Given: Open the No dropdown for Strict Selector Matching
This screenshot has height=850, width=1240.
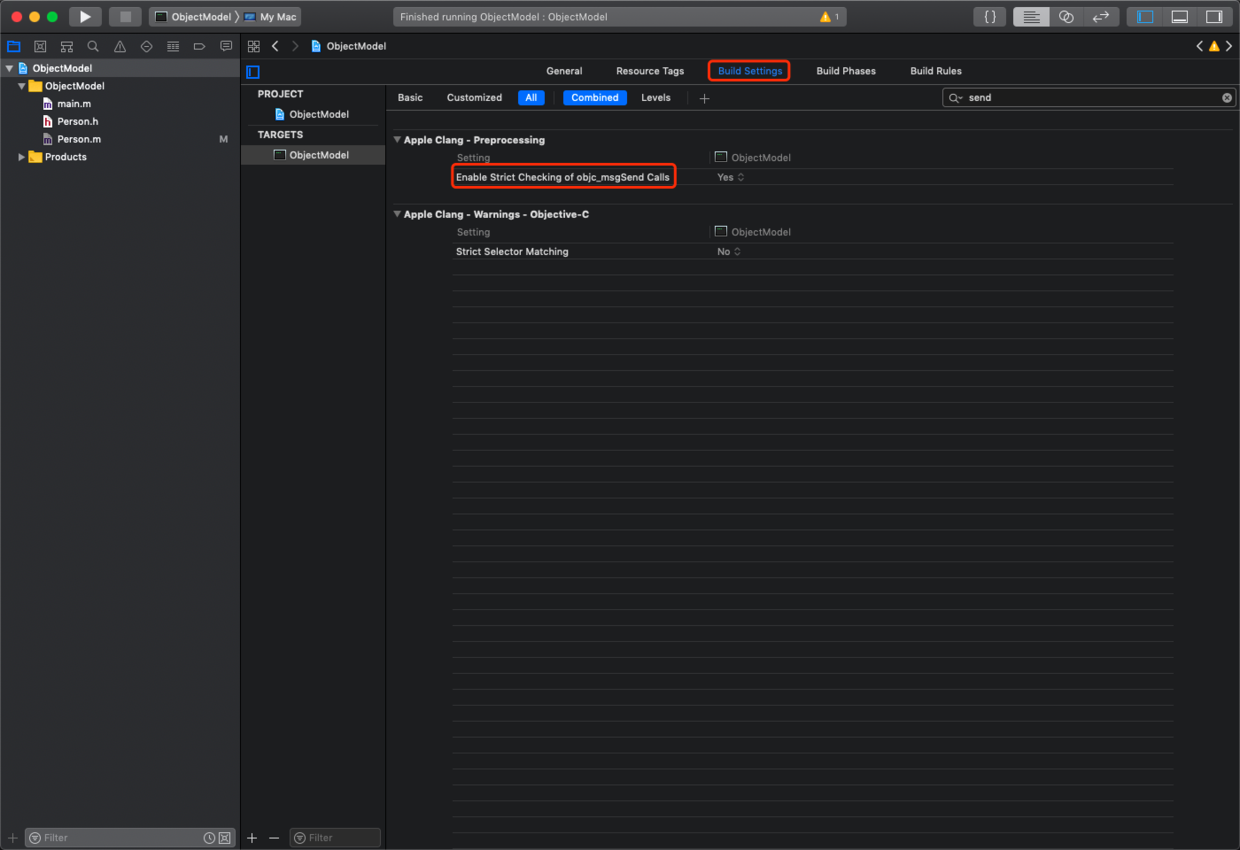Looking at the screenshot, I should tap(729, 252).
